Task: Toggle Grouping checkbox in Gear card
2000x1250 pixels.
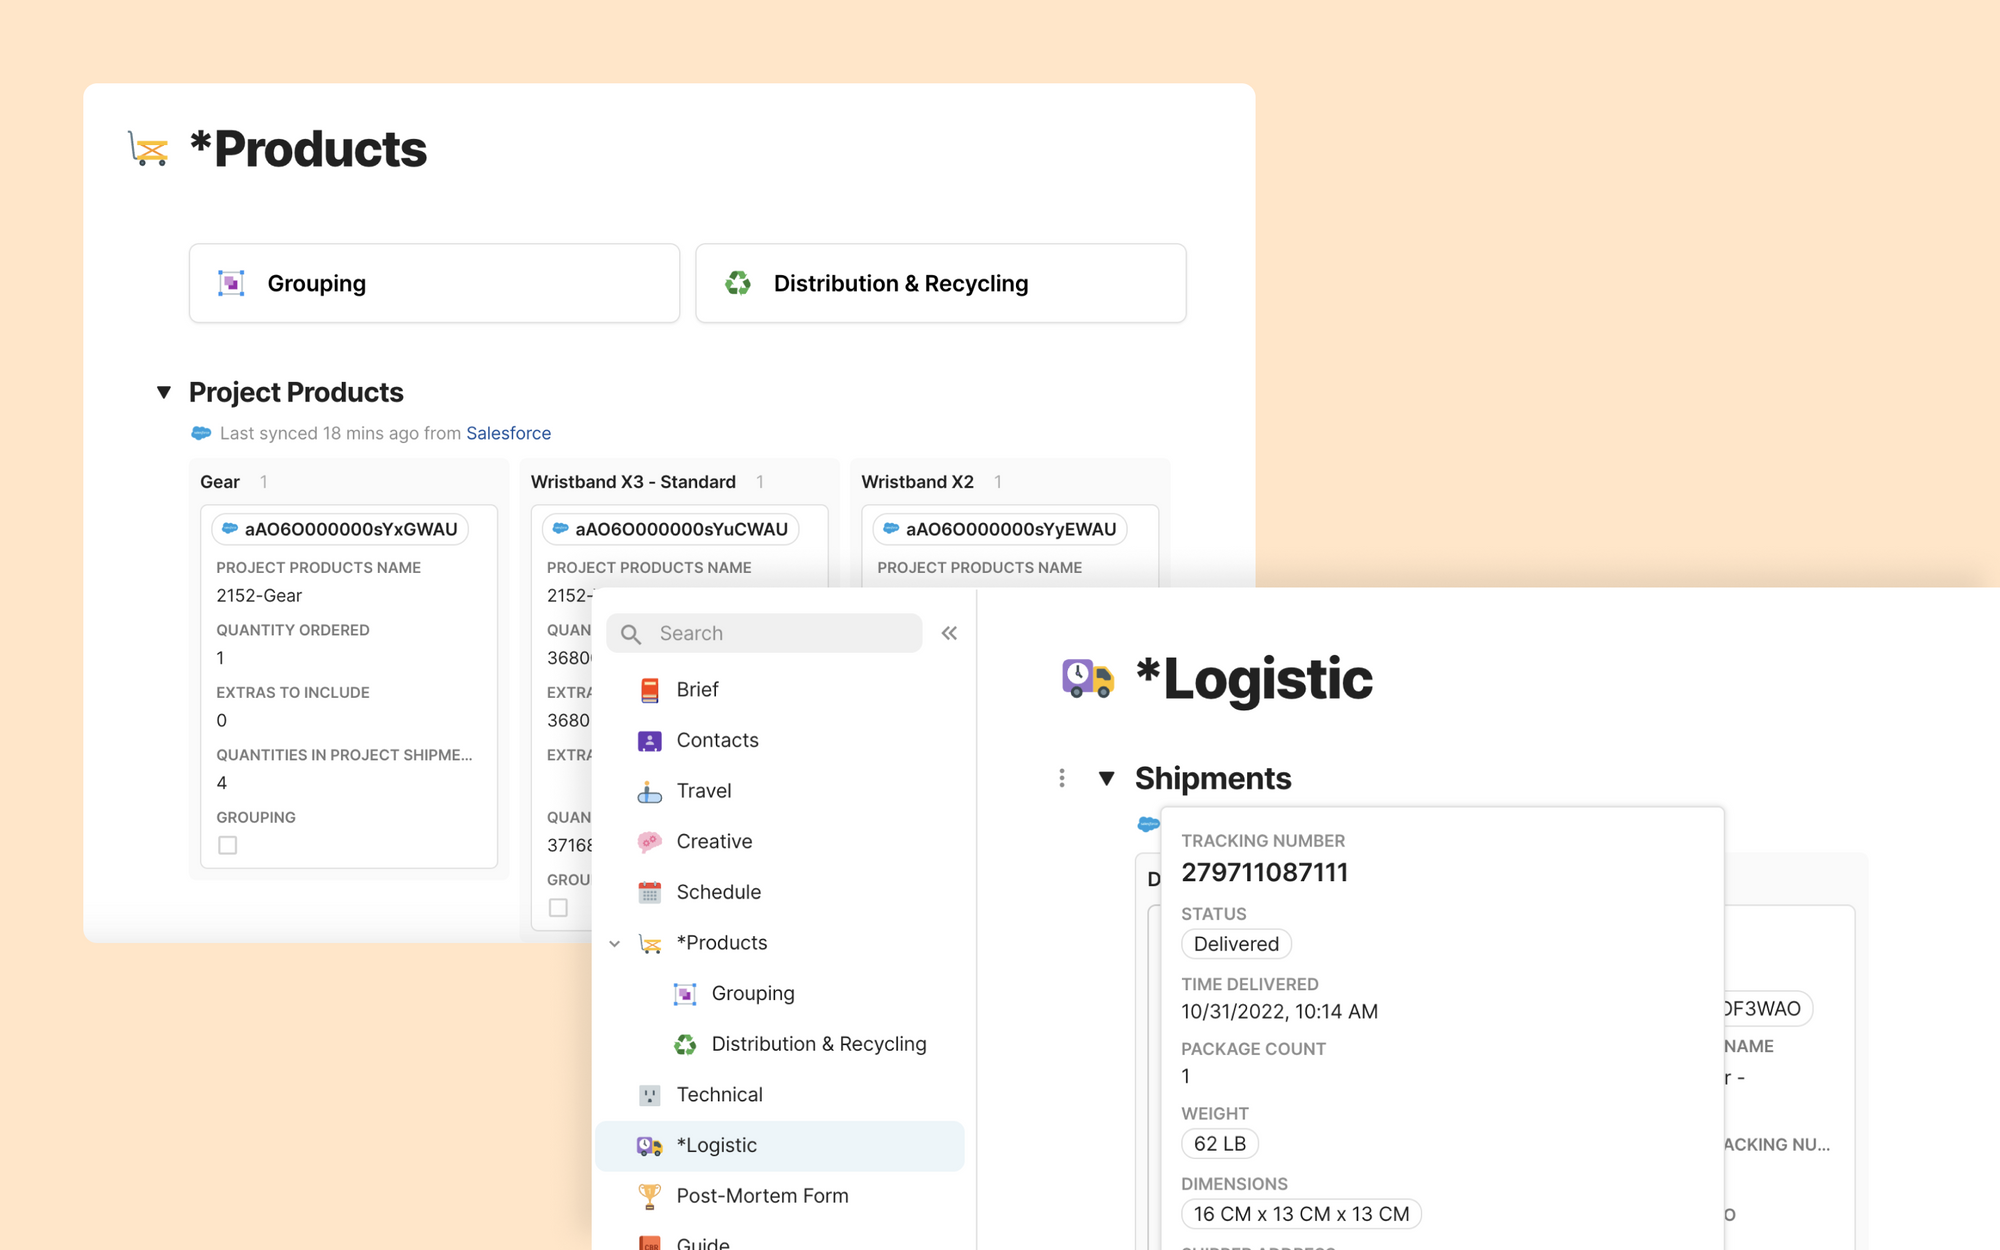Action: coord(228,846)
